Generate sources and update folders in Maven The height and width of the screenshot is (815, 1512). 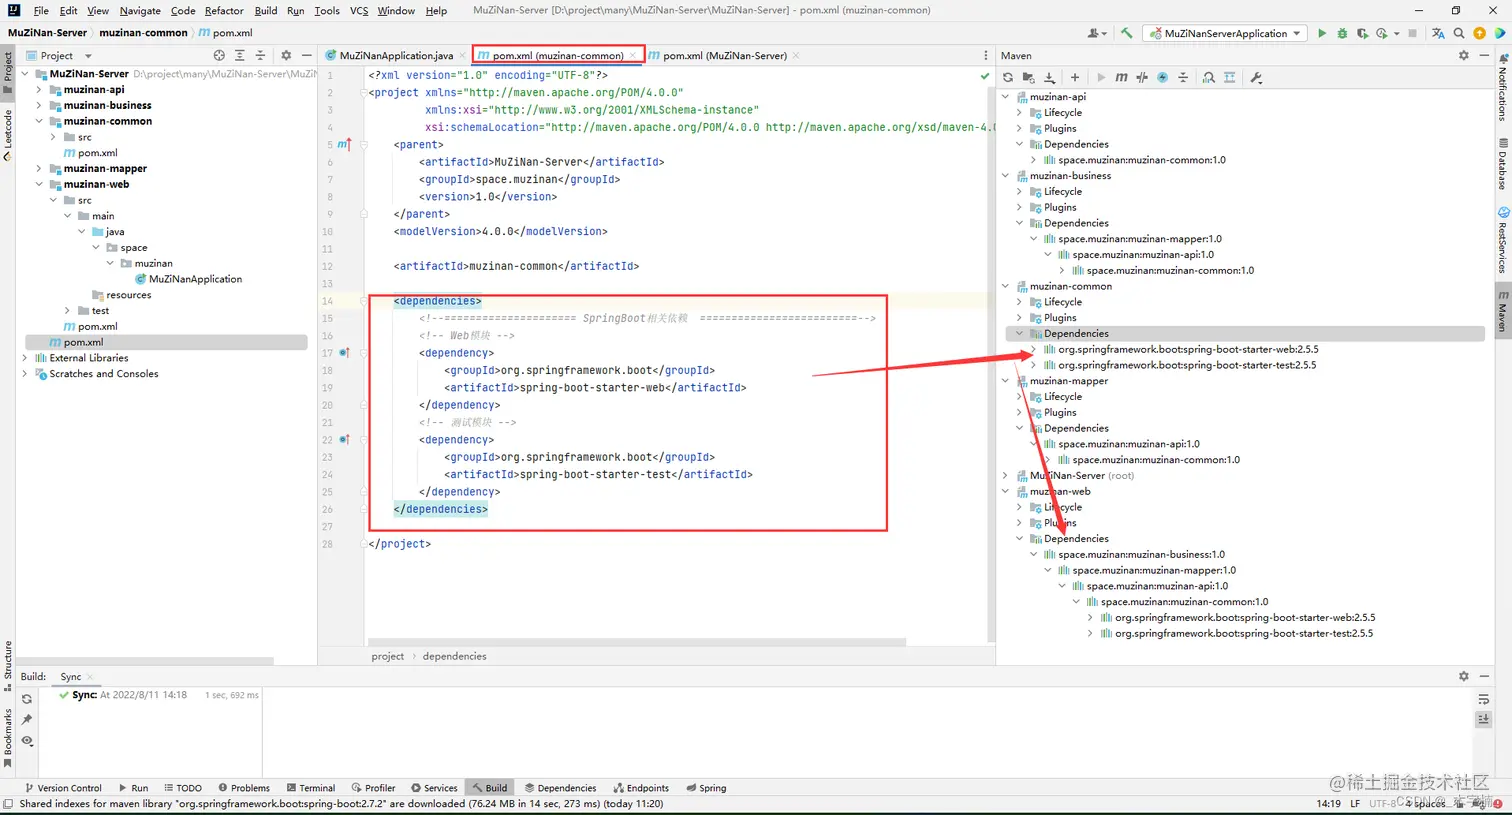(1028, 77)
